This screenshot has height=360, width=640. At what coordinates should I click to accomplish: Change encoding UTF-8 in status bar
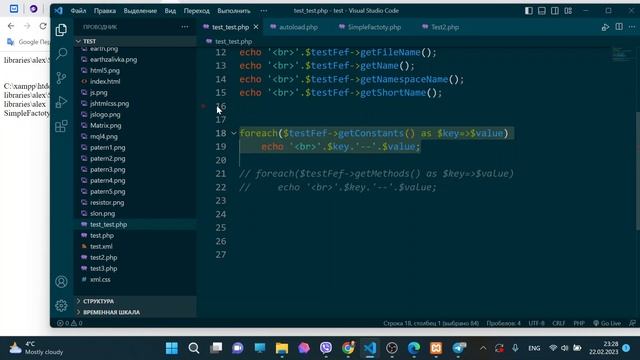click(536, 323)
